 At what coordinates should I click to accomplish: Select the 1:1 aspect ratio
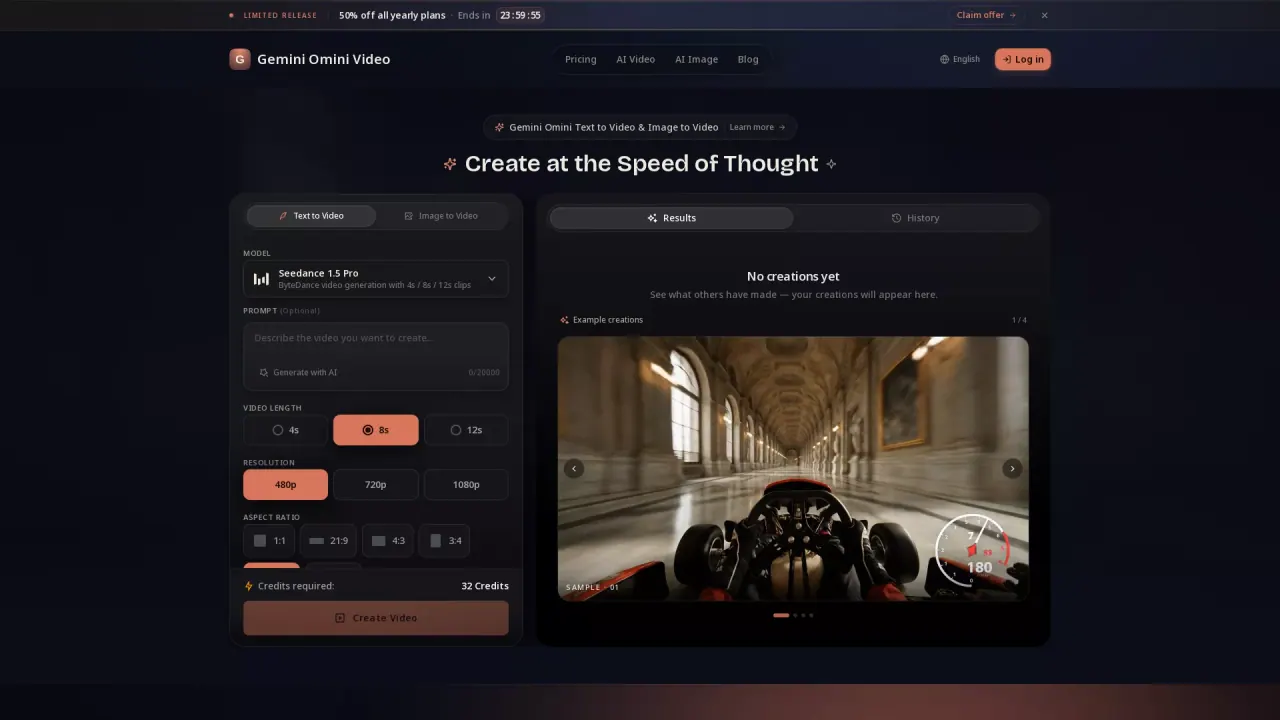click(270, 540)
